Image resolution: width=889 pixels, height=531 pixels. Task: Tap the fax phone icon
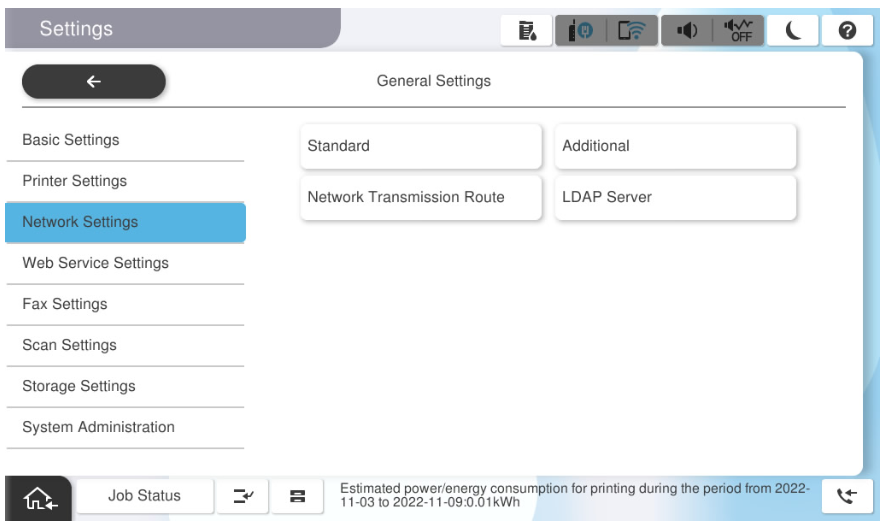[x=846, y=496]
